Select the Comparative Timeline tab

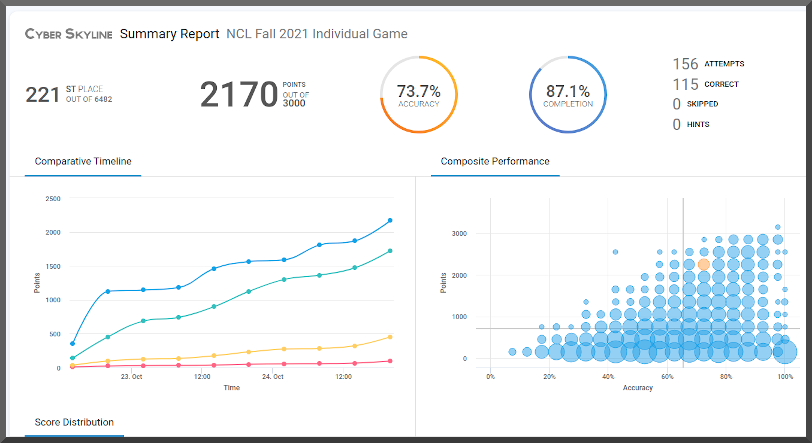click(x=83, y=161)
